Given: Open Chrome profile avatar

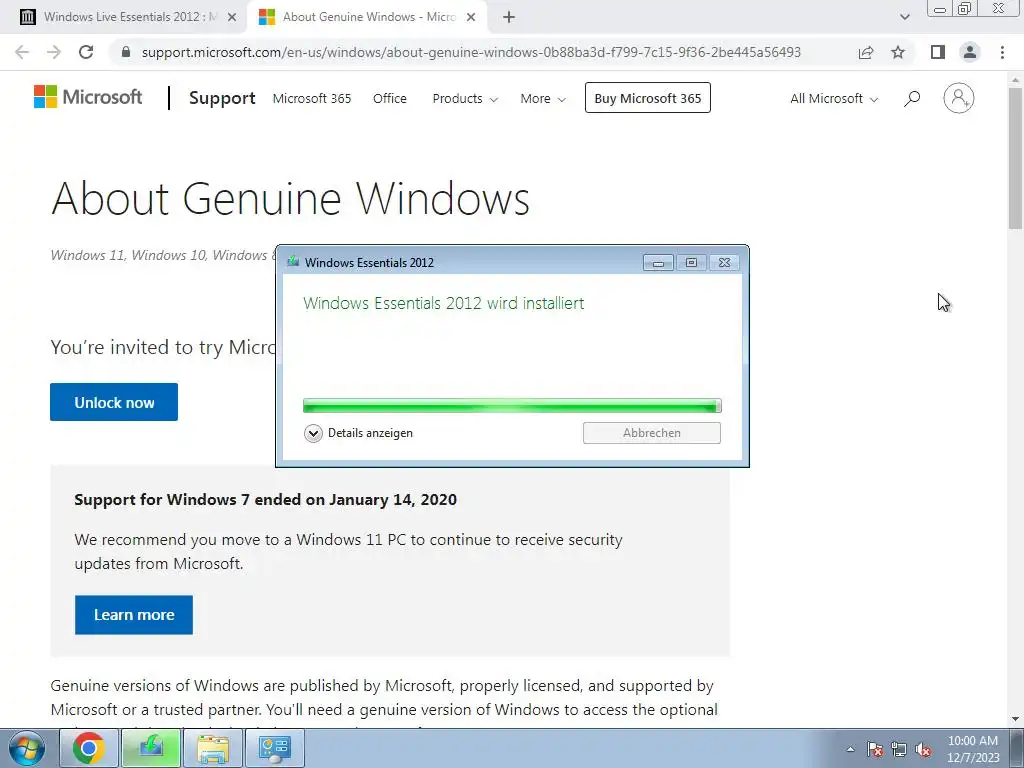Looking at the screenshot, I should click(970, 52).
